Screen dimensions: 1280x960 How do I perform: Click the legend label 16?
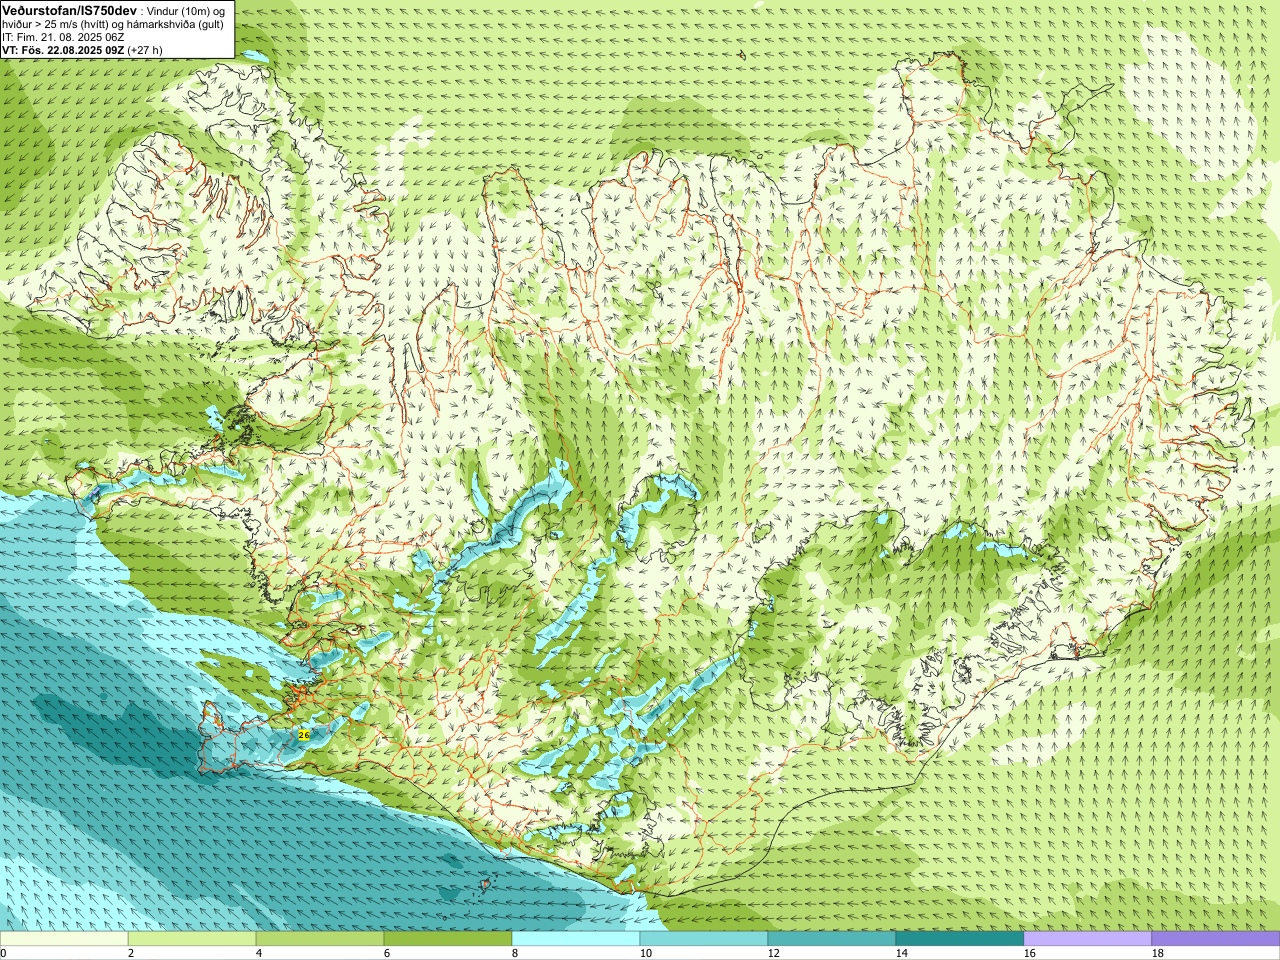(1030, 954)
